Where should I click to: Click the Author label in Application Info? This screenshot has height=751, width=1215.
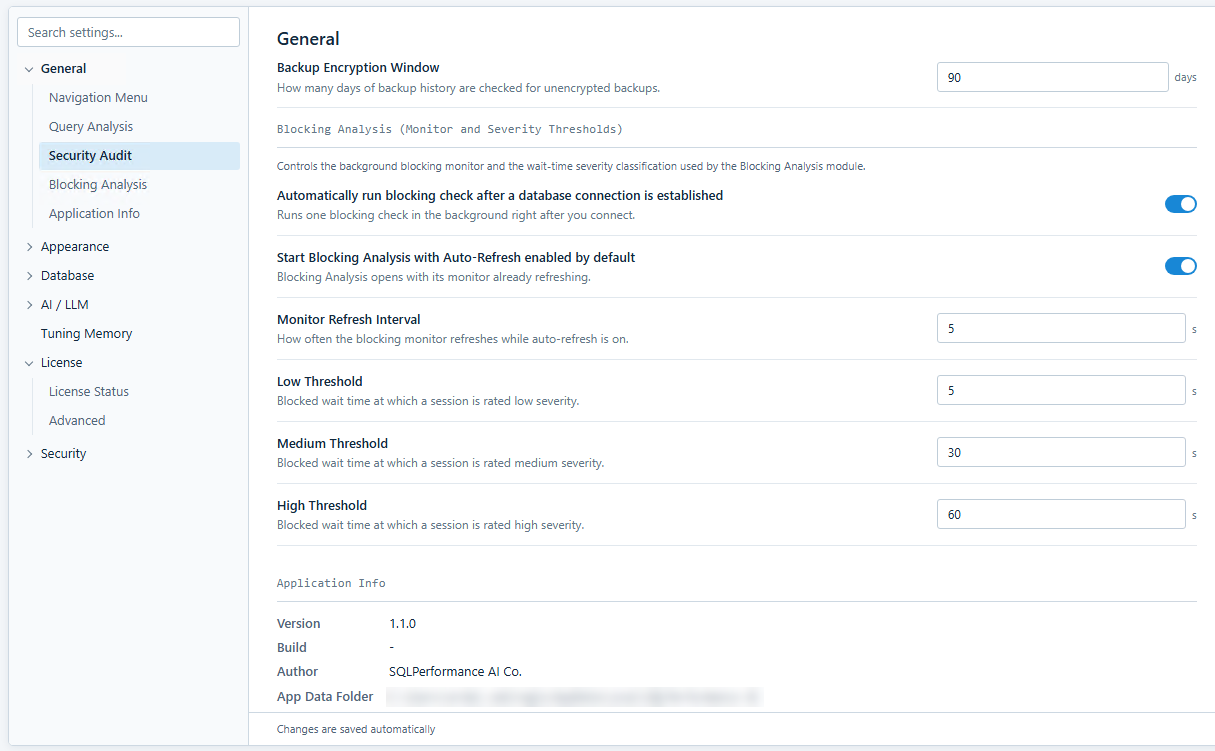click(x=298, y=672)
